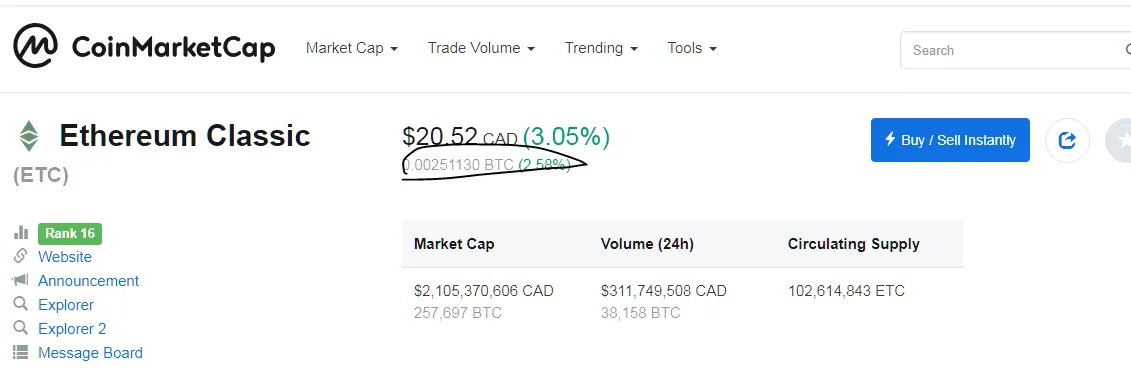The height and width of the screenshot is (369, 1131).
Task: Click the green Rank 16 badge
Action: coord(70,234)
